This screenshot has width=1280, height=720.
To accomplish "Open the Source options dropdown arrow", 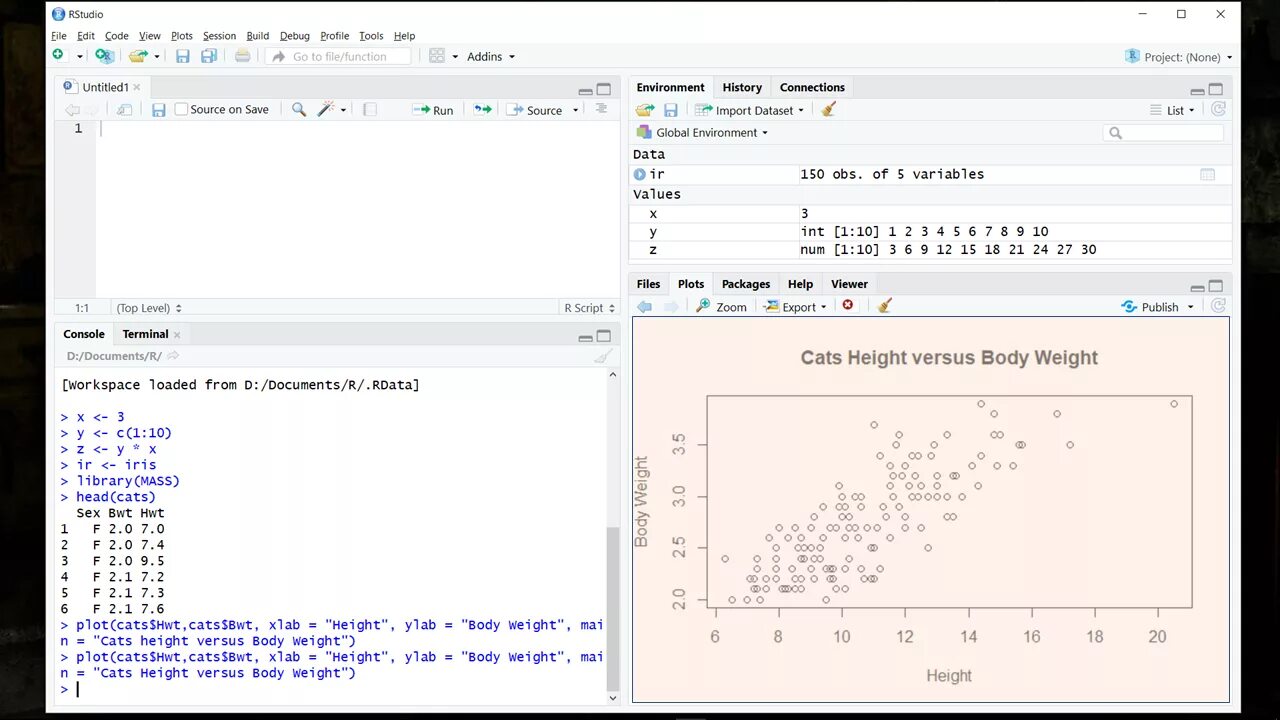I will pyautogui.click(x=575, y=110).
